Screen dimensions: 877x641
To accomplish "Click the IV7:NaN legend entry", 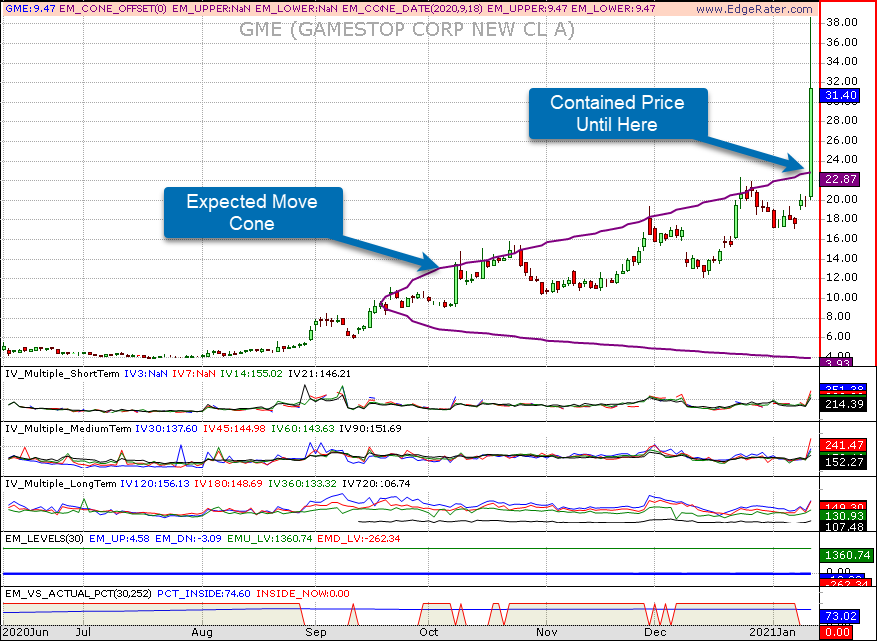I will coord(194,374).
